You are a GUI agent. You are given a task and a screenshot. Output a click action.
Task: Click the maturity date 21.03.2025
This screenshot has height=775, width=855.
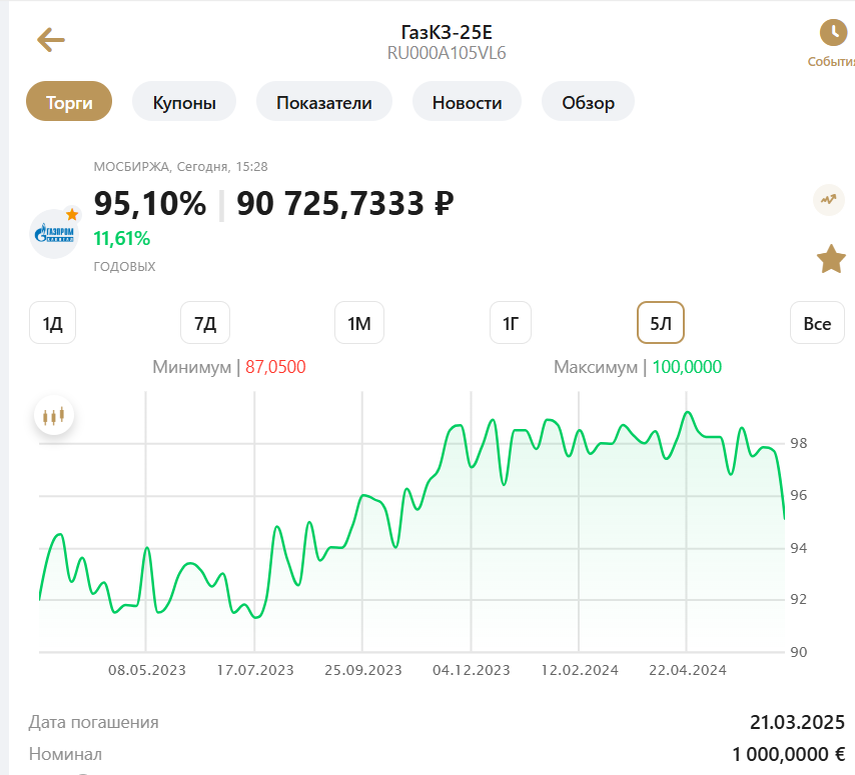(x=797, y=722)
